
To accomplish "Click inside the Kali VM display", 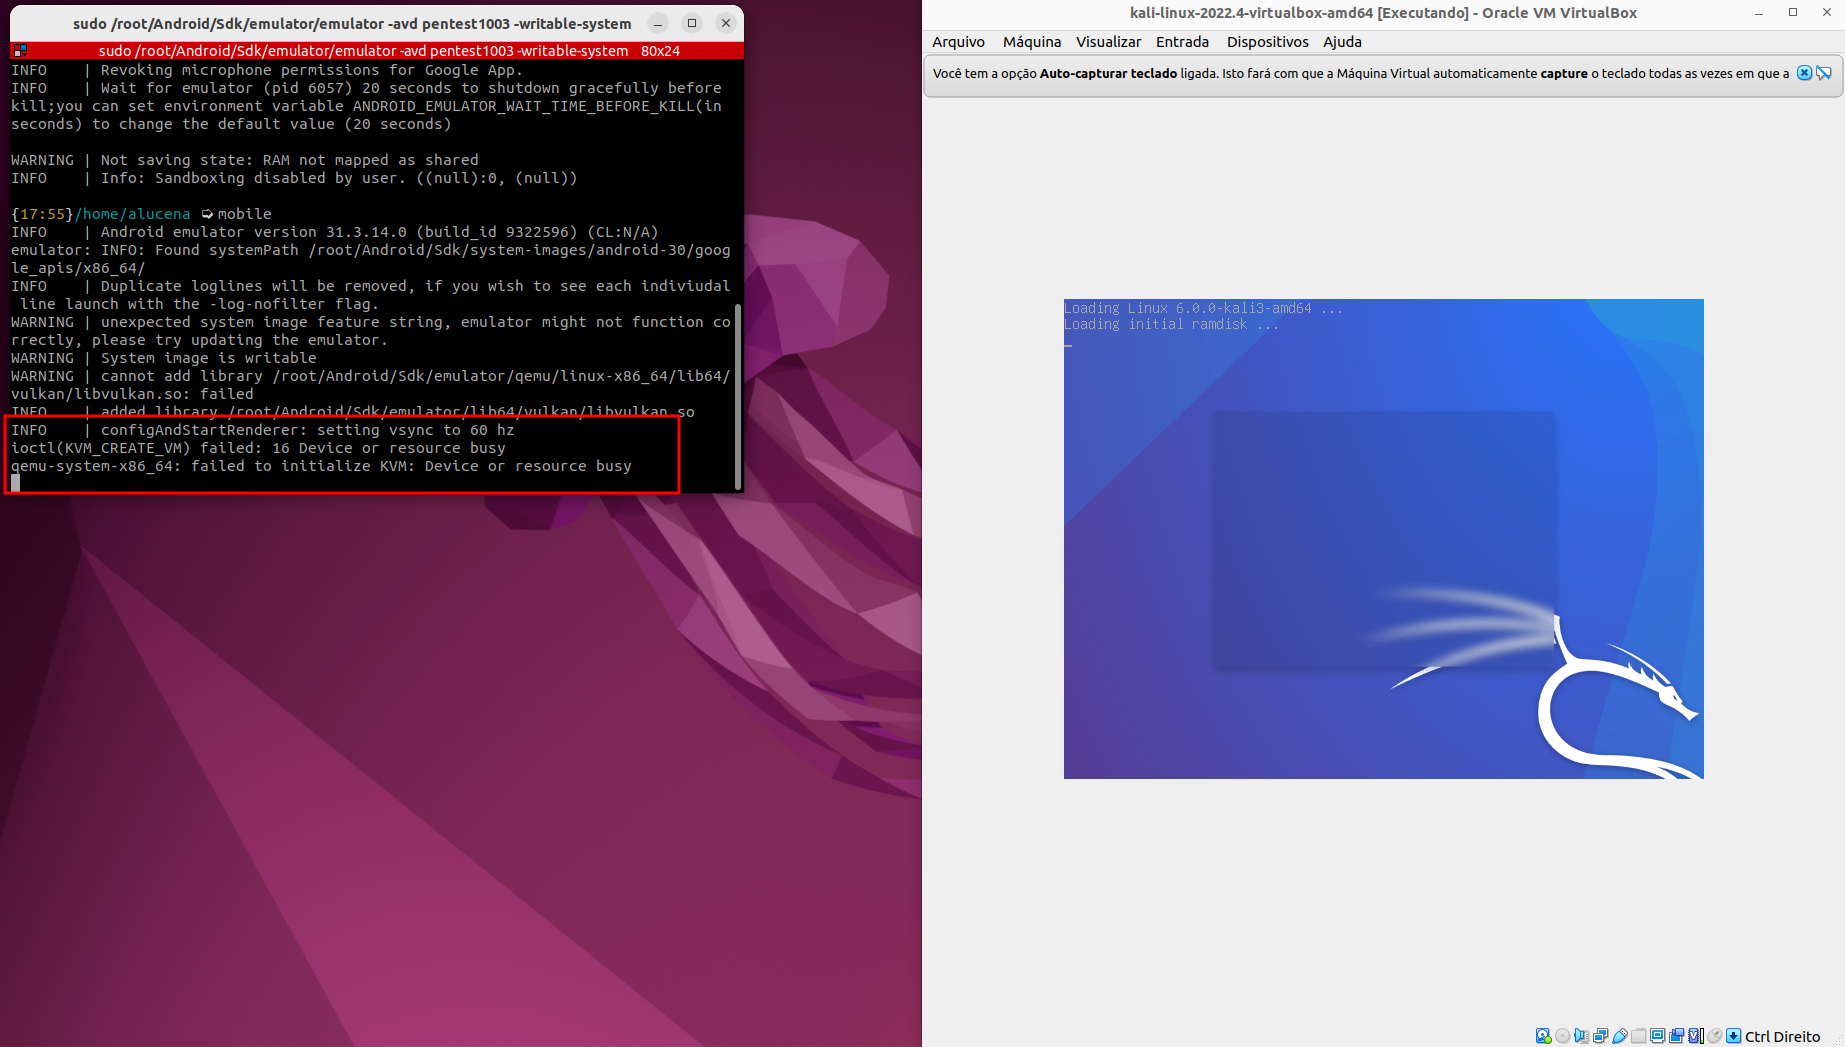I will coord(1383,539).
